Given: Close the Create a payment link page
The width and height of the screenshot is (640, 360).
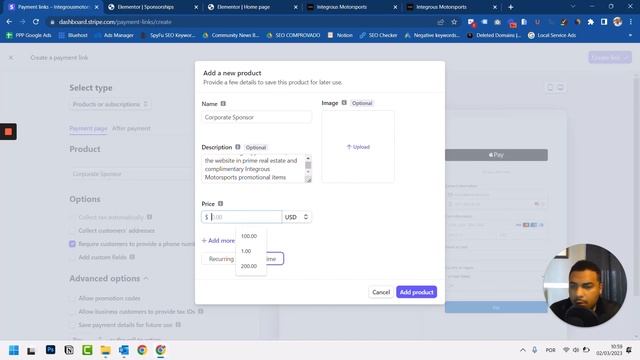Looking at the screenshot, I should [x=11, y=58].
